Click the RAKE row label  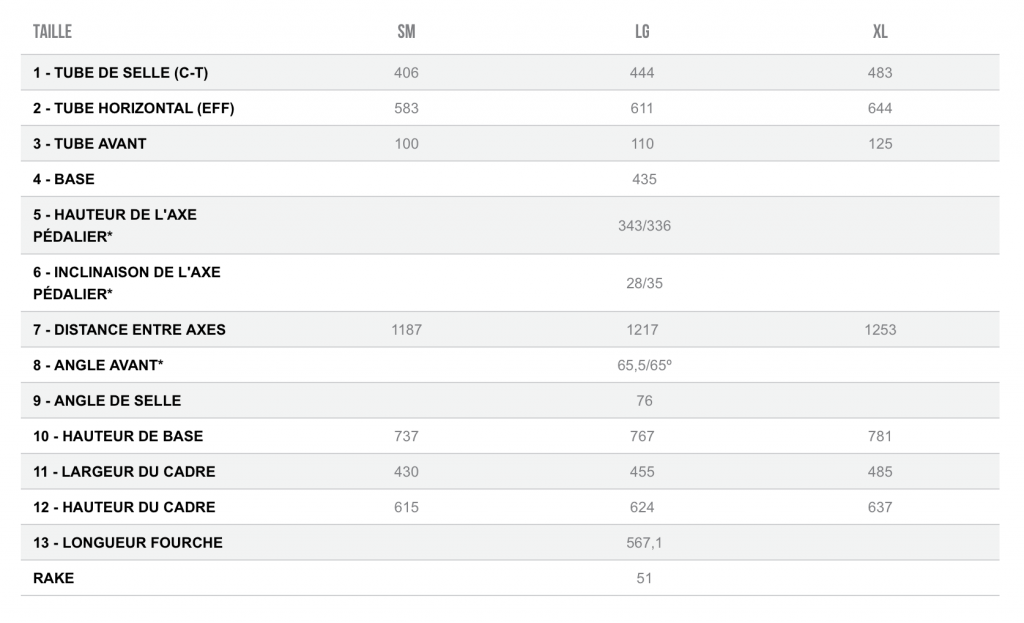point(54,578)
